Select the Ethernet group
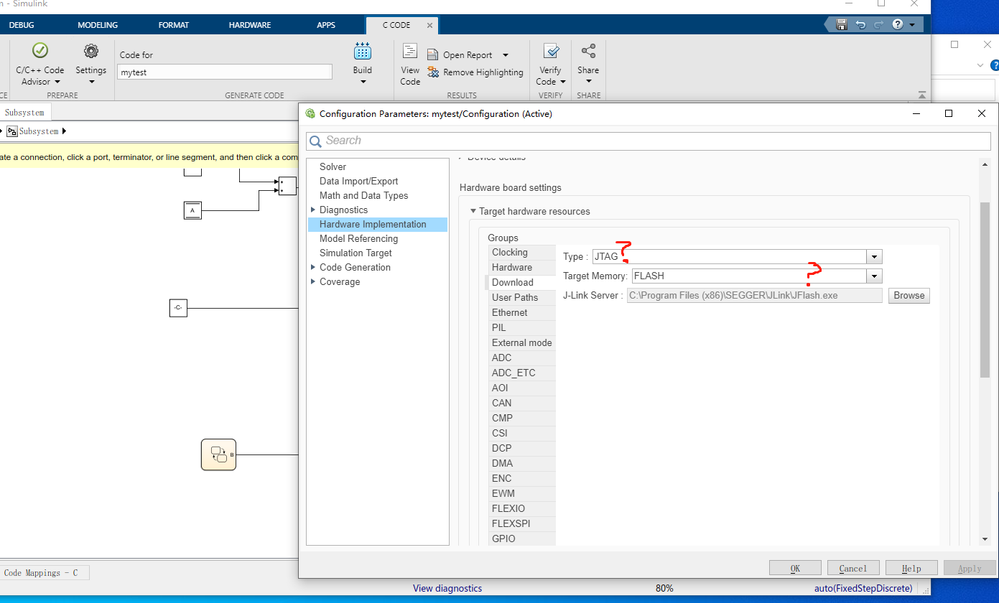The image size is (999, 603). [521, 312]
